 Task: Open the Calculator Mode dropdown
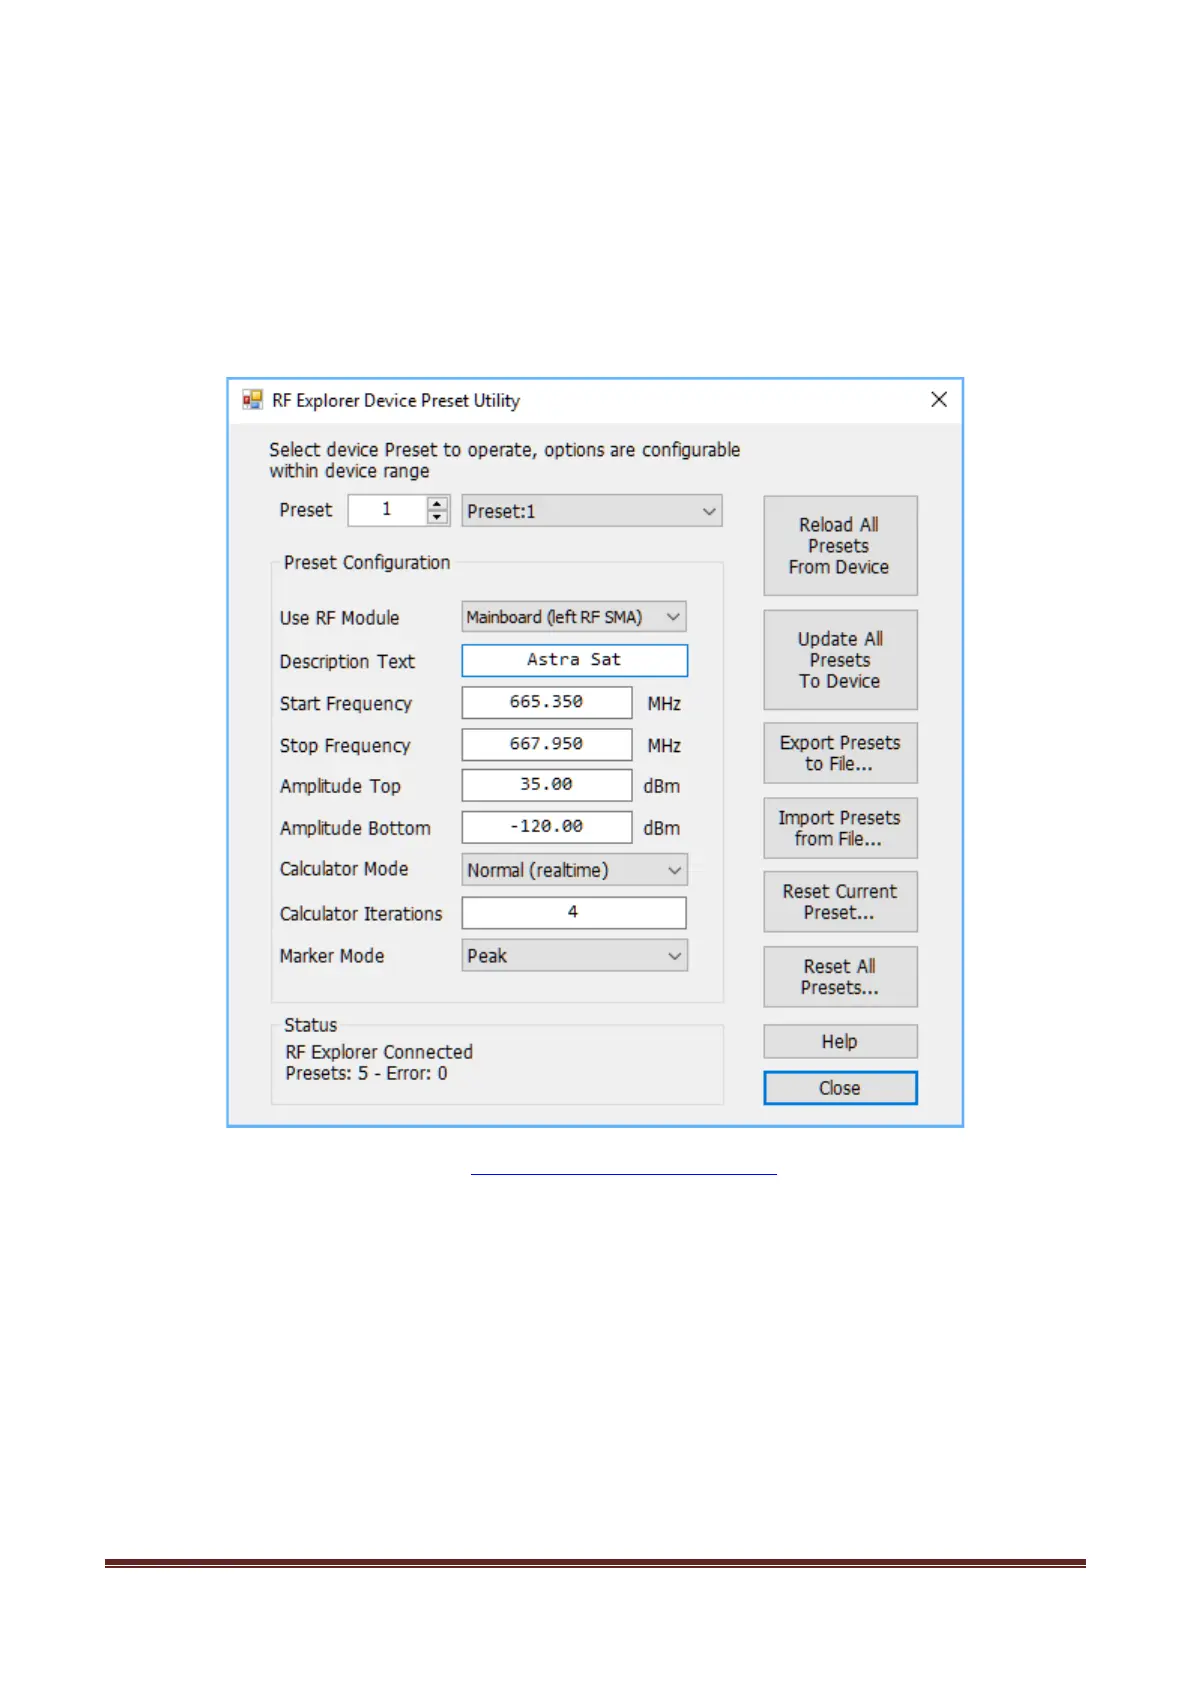pyautogui.click(x=574, y=870)
